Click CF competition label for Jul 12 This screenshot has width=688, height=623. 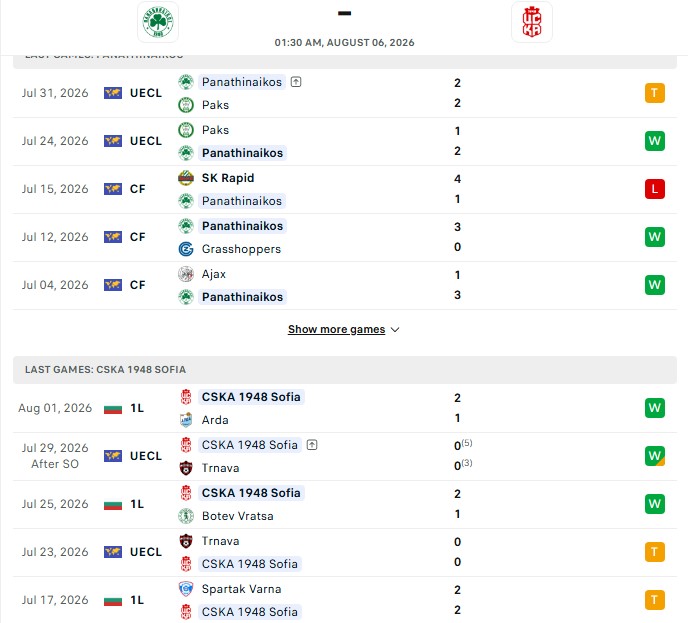pyautogui.click(x=137, y=237)
